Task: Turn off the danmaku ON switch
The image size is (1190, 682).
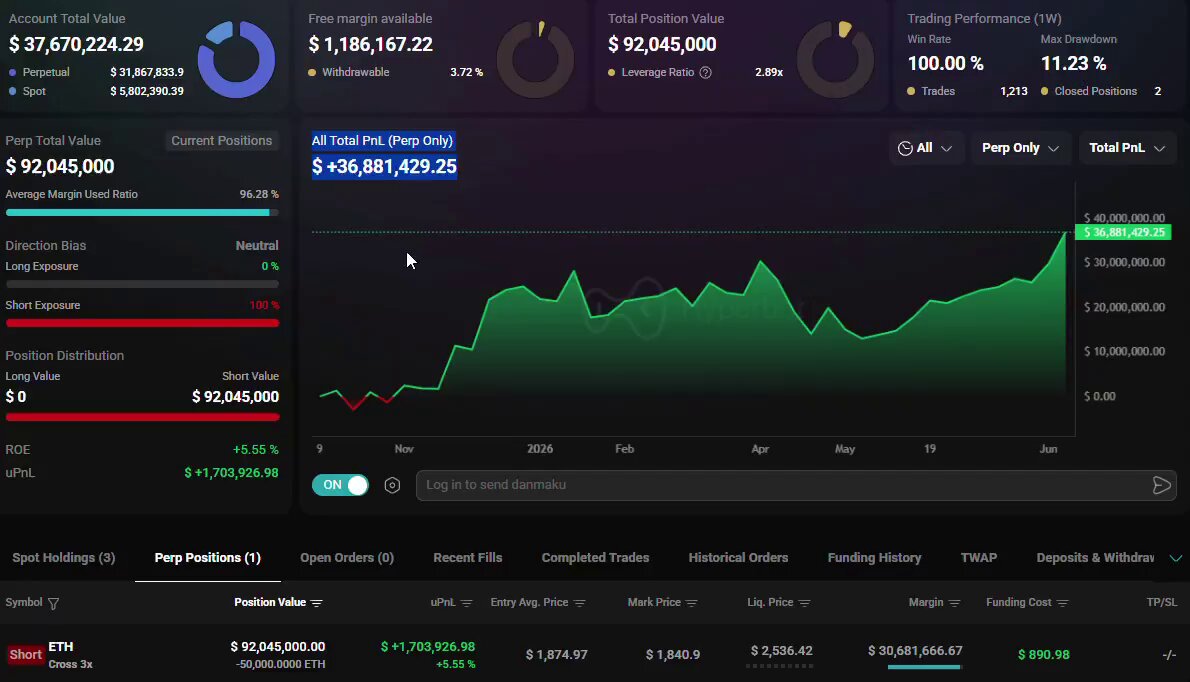Action: (x=340, y=485)
